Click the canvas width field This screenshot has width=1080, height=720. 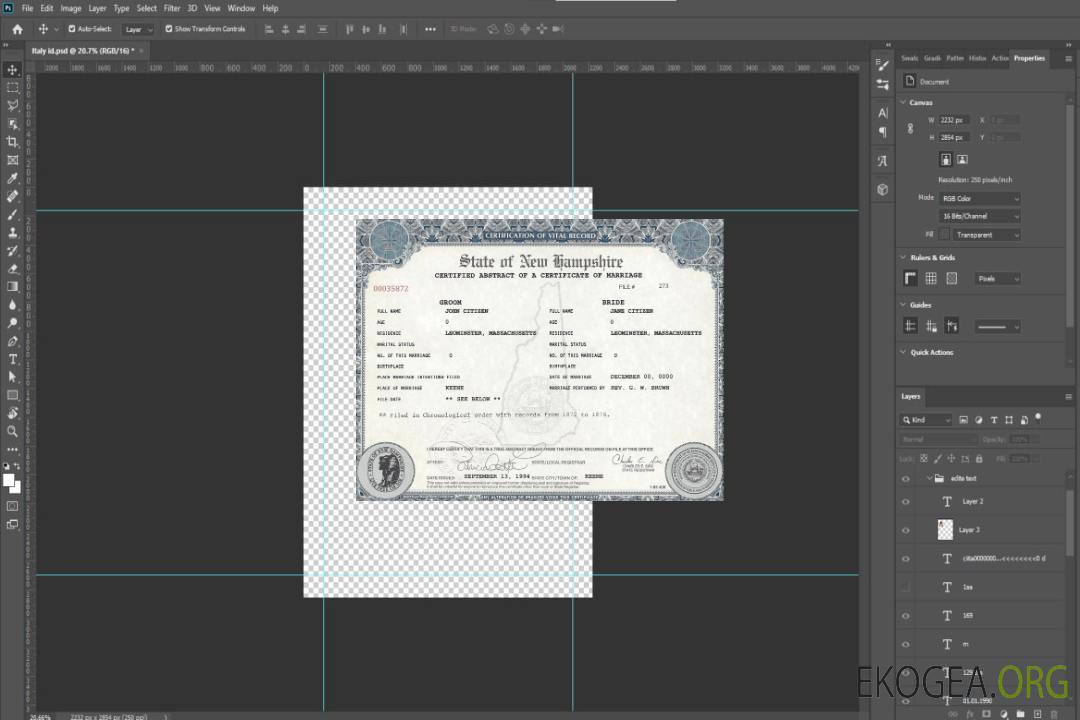(955, 120)
